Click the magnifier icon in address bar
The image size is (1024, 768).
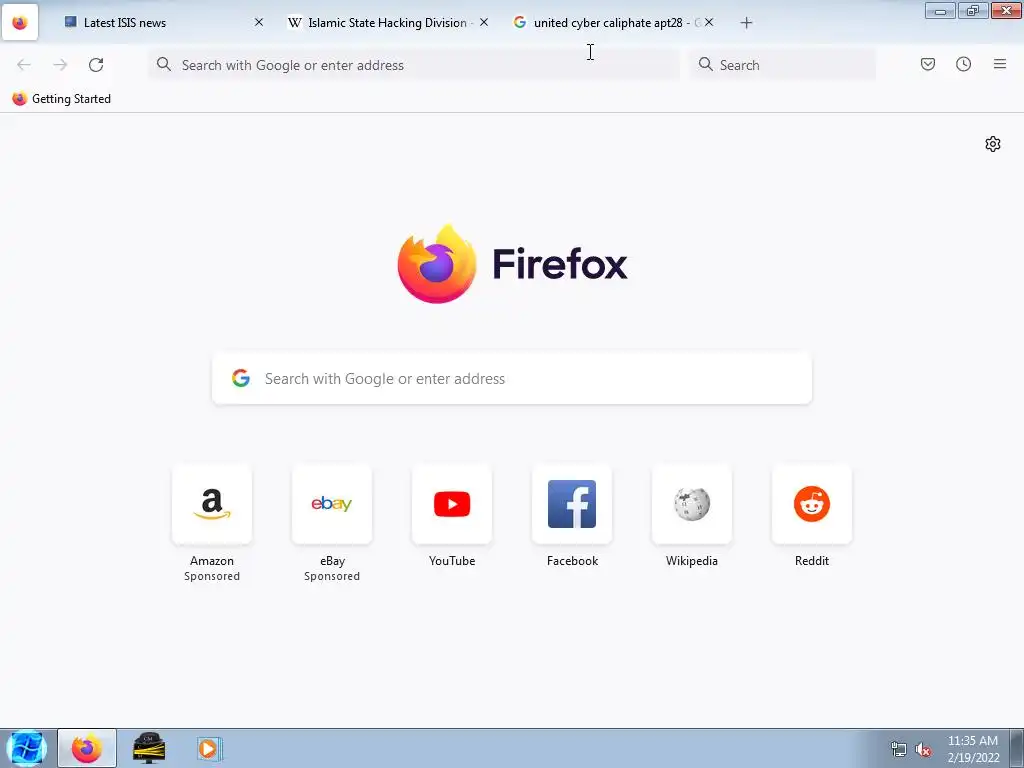(164, 64)
